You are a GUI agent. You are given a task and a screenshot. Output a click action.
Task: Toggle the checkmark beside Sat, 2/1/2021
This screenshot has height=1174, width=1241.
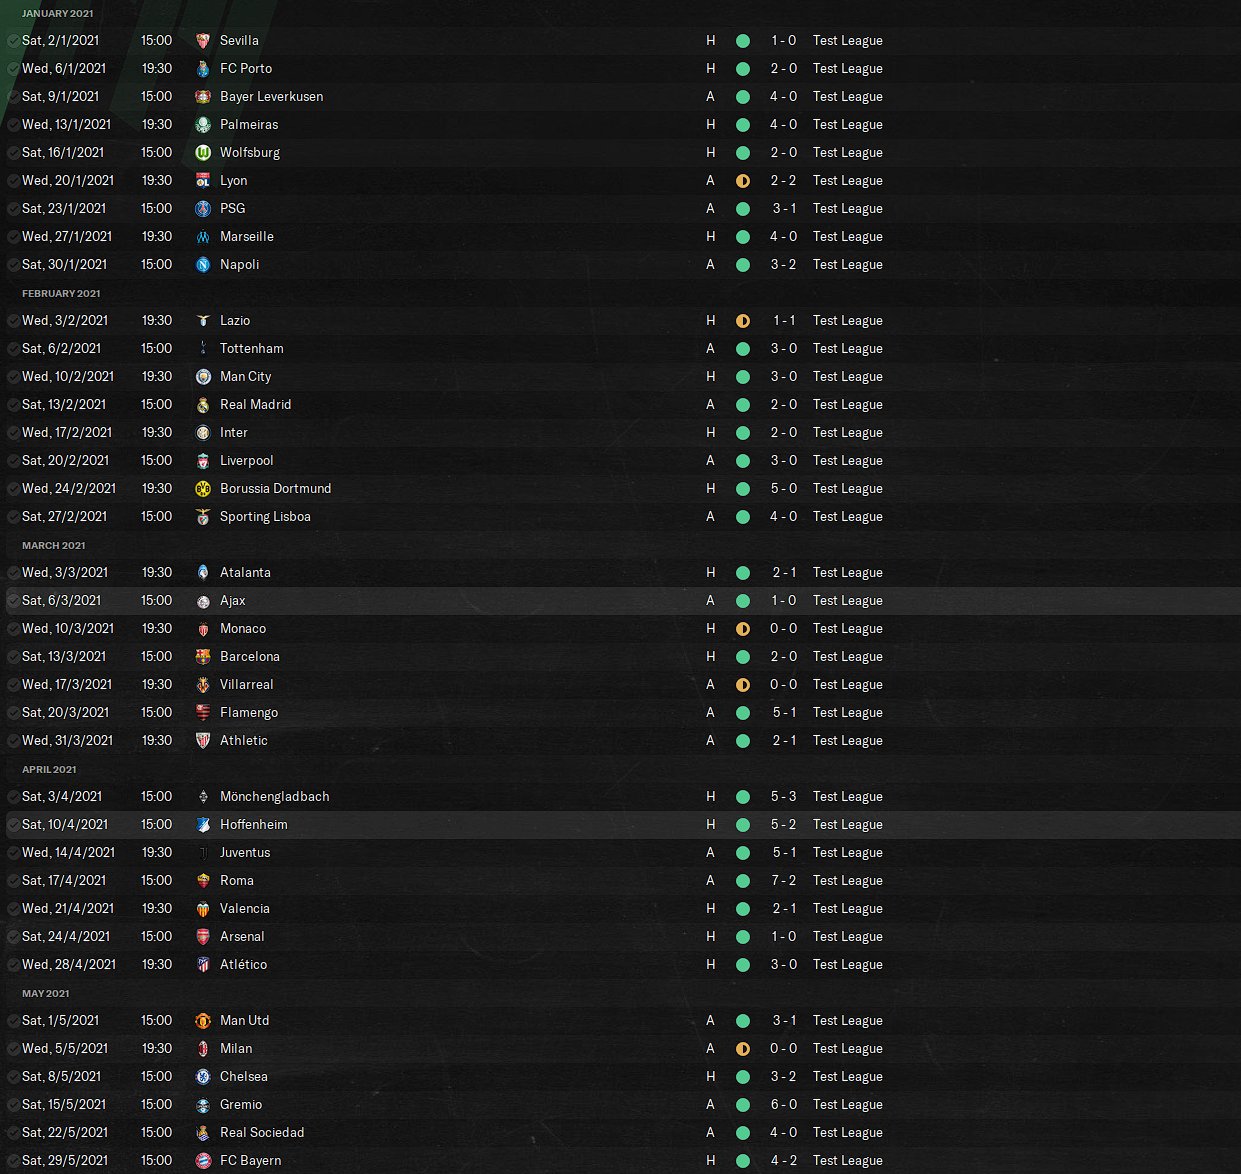[13, 41]
